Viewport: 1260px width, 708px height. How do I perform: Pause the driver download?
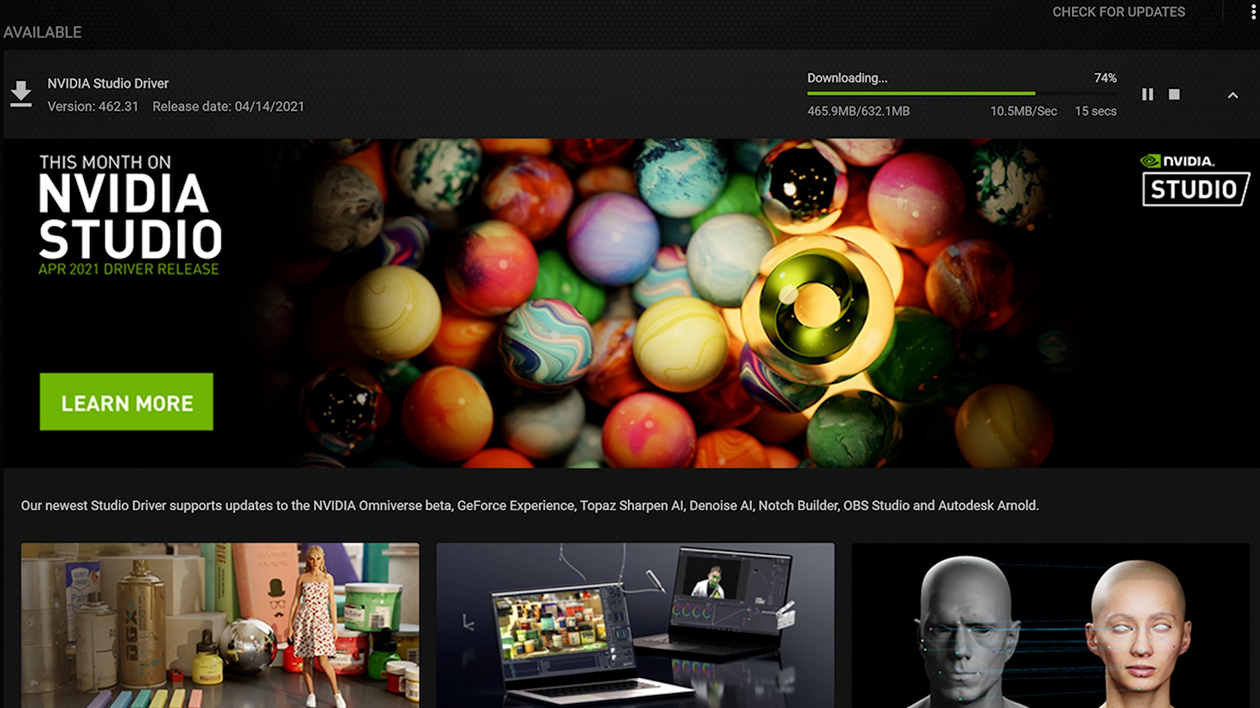click(x=1147, y=94)
